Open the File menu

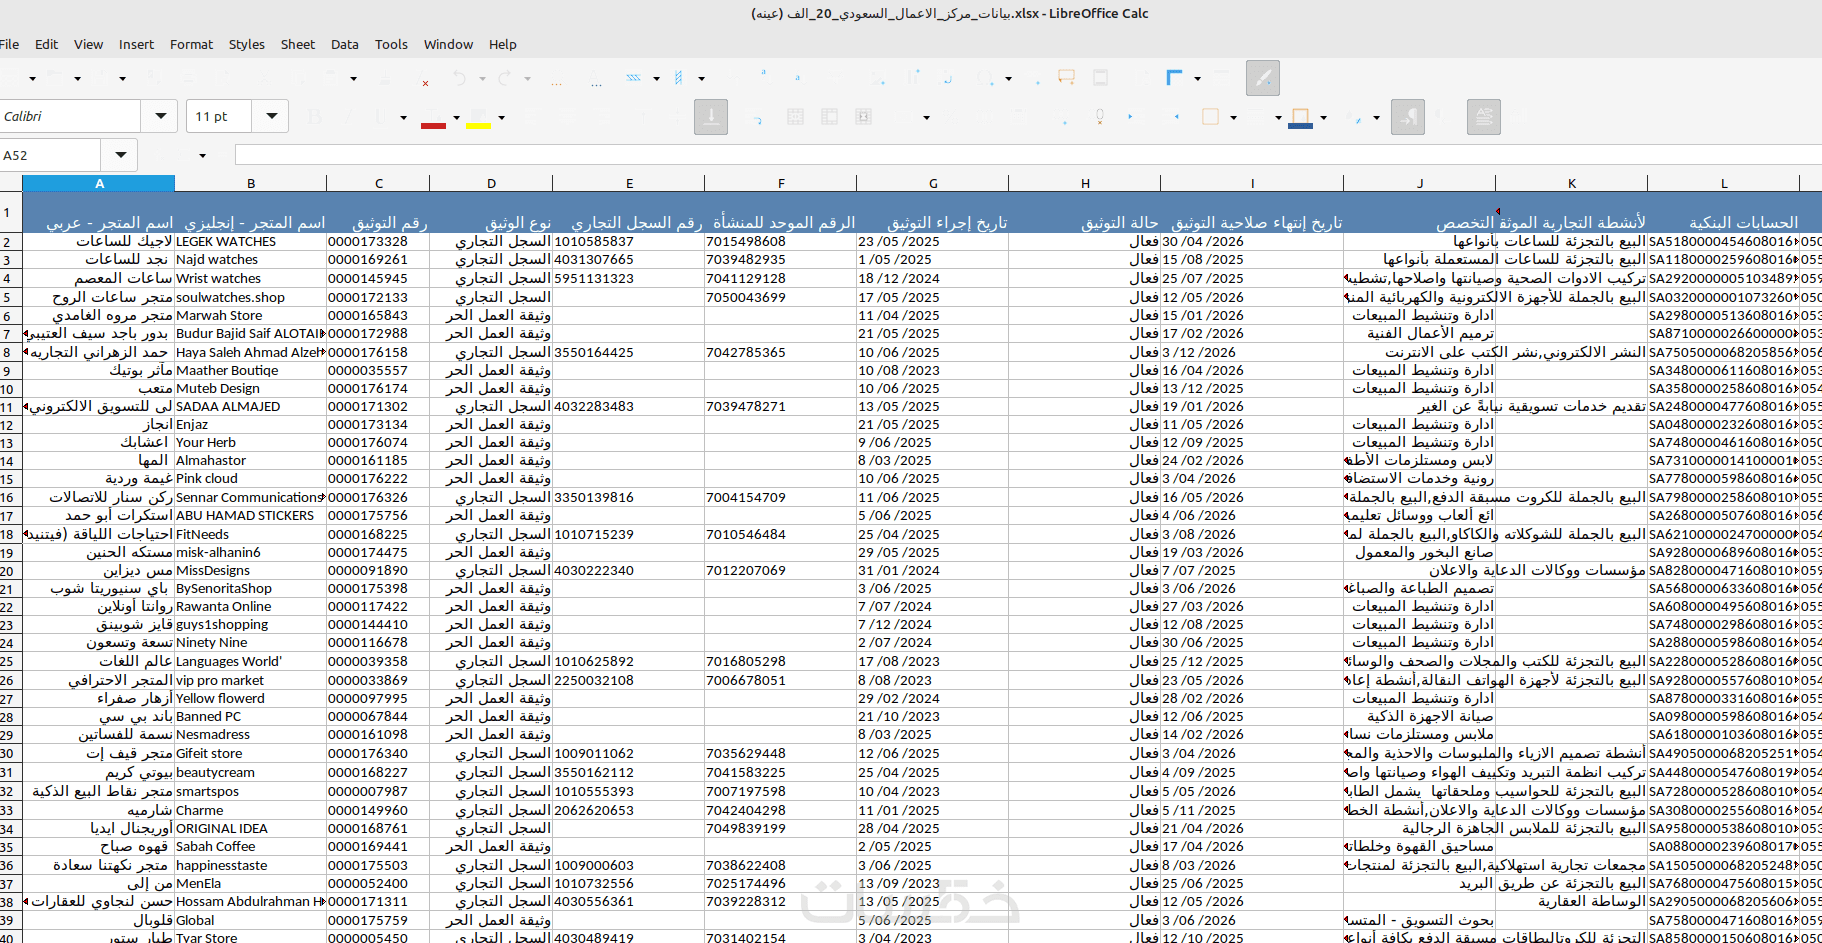point(10,44)
